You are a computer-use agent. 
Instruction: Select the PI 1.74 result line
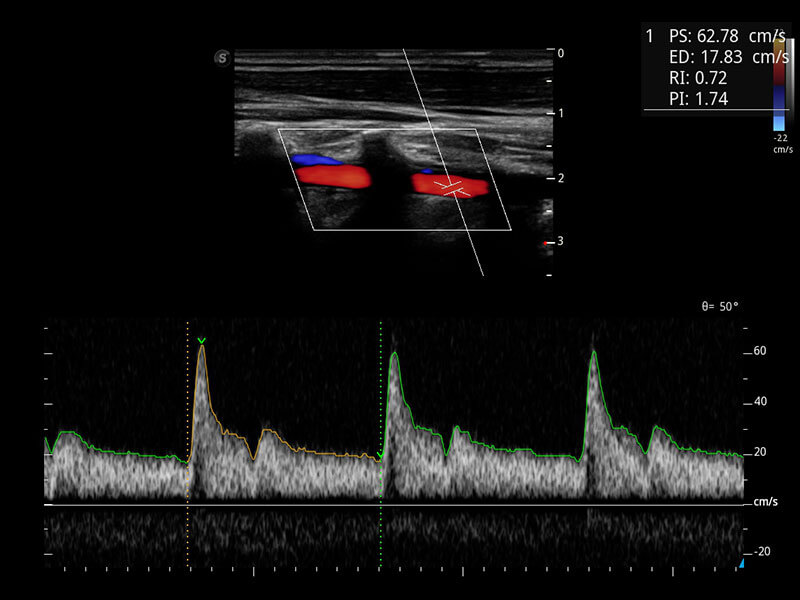[692, 97]
